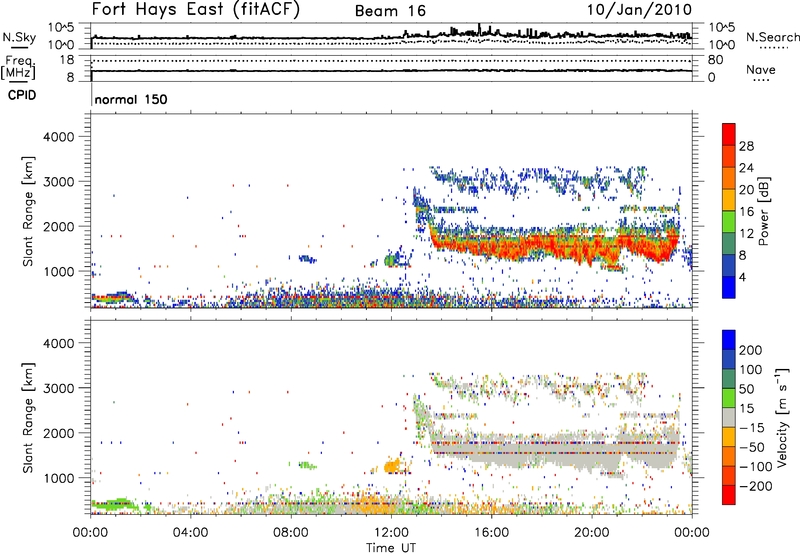This screenshot has width=800, height=554.
Task: Click the "1000" tick on the Velocity panel axis
Action: (58, 478)
